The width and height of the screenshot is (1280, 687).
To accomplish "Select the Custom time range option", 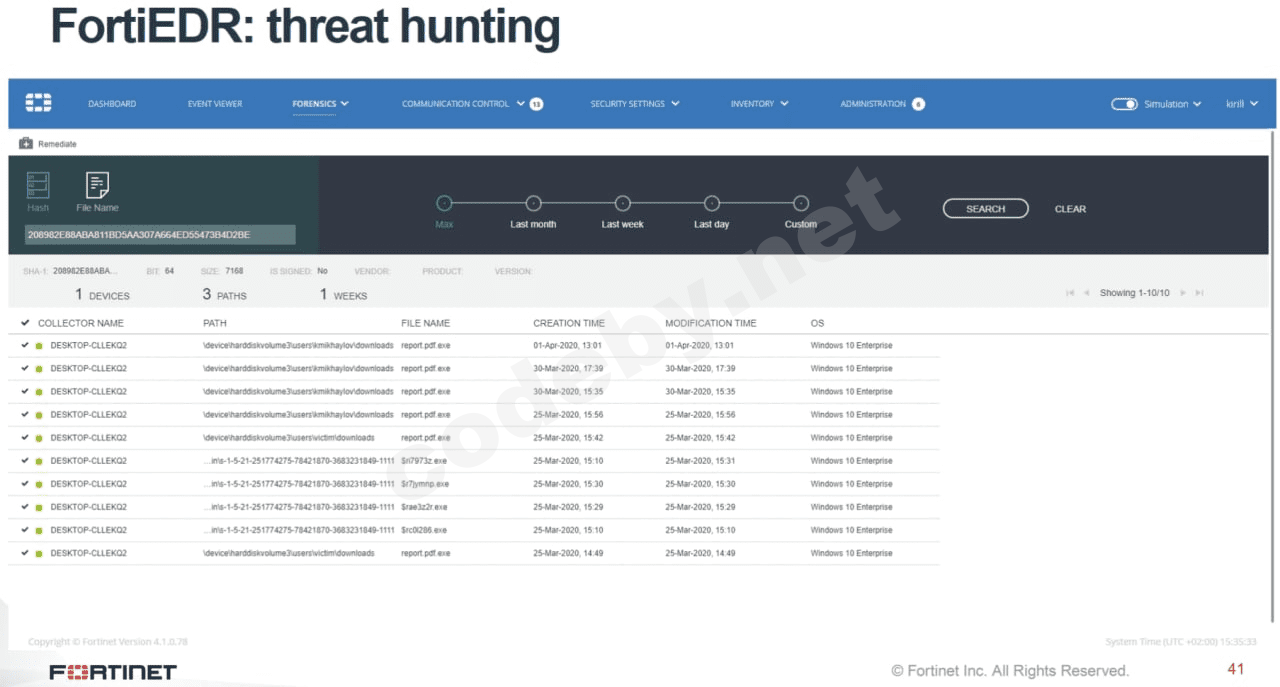I will 800,203.
